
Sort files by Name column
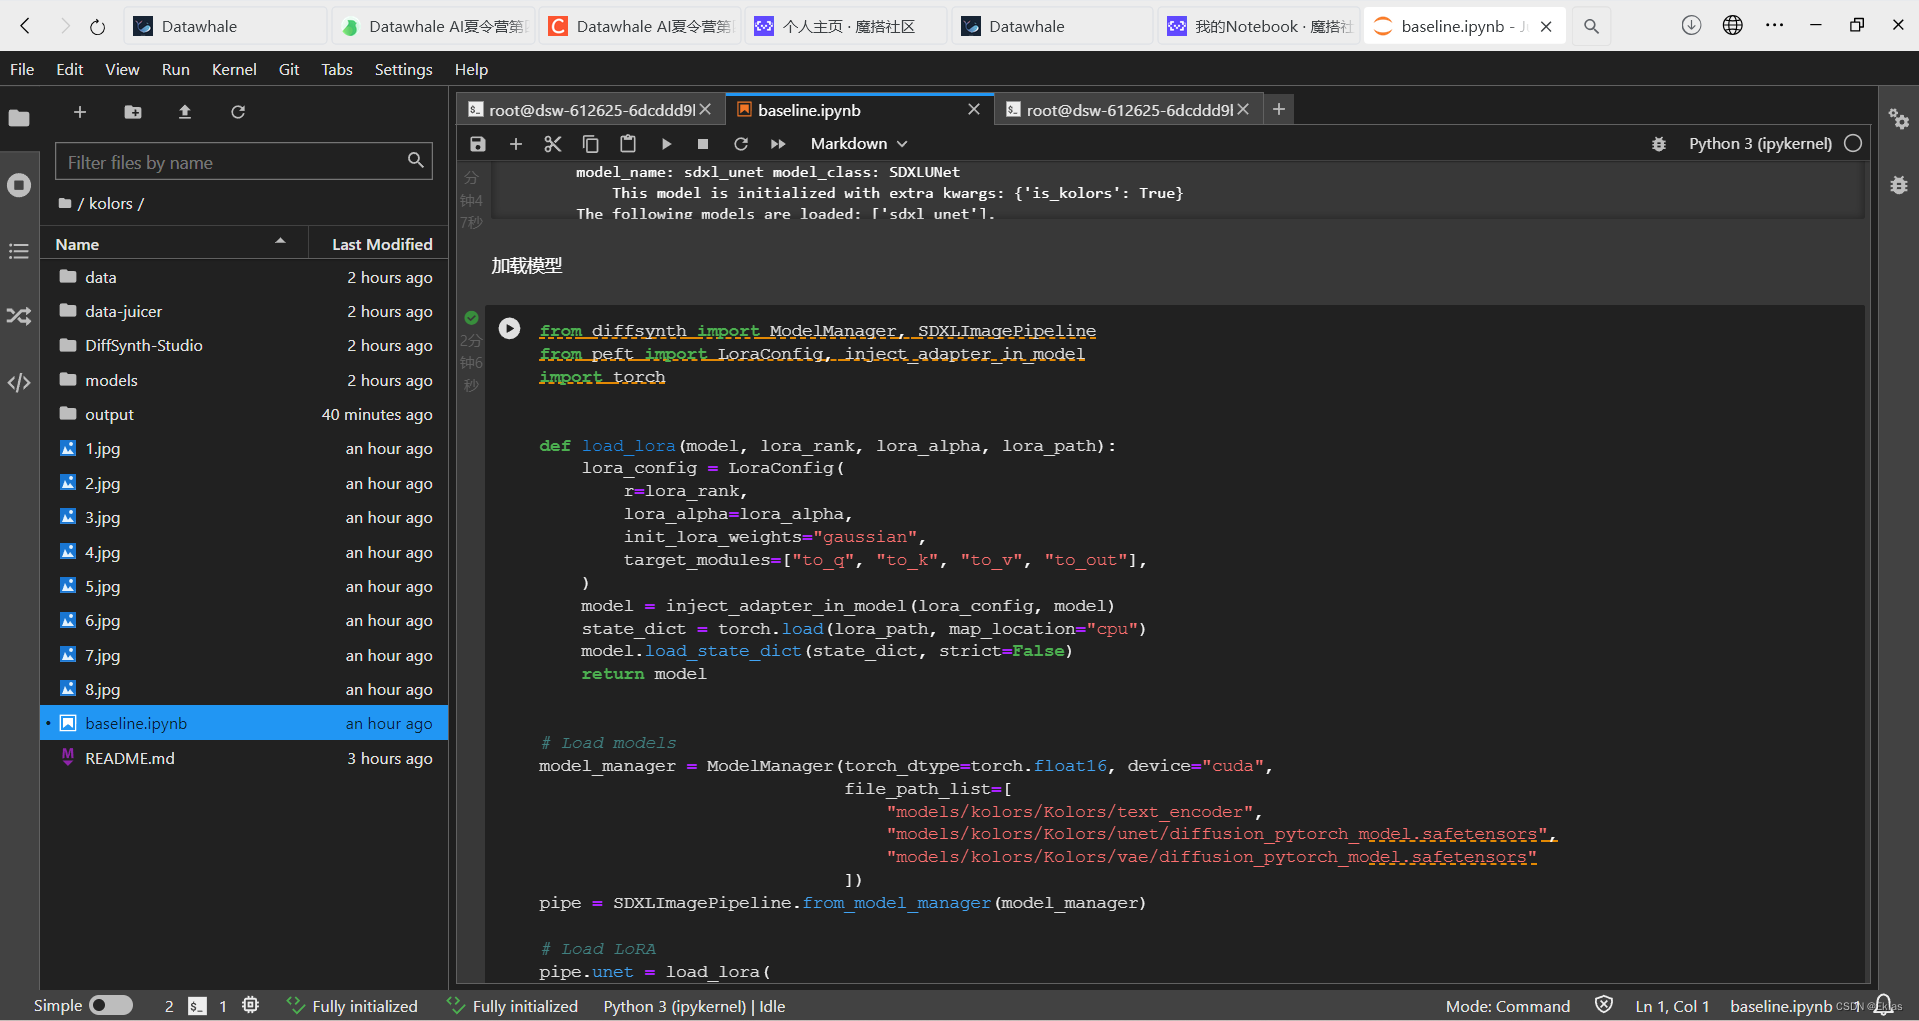(x=172, y=244)
